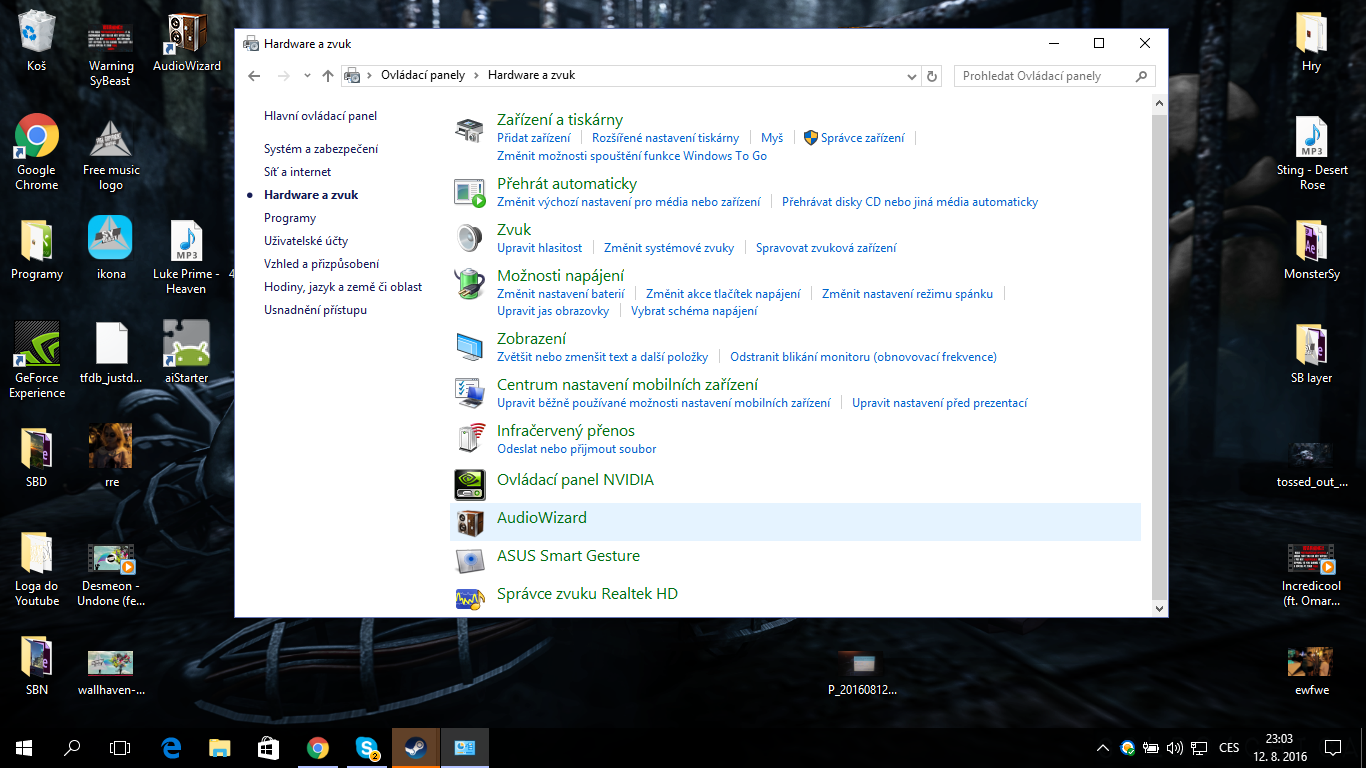1366x768 pixels.
Task: Go to Systém a zabezpečení category
Action: [x=321, y=149]
